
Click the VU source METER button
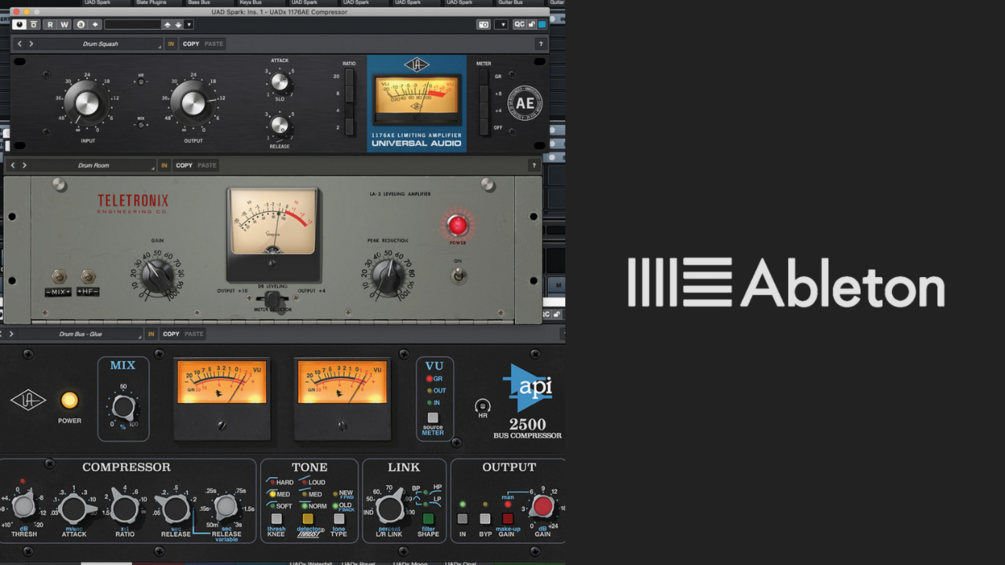click(433, 418)
